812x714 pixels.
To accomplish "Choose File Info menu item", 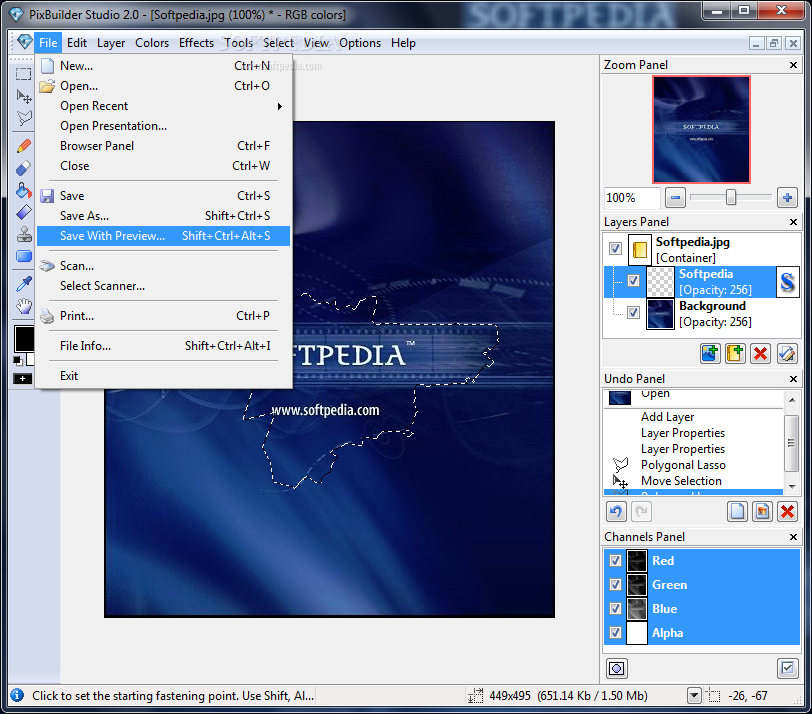I will point(164,346).
